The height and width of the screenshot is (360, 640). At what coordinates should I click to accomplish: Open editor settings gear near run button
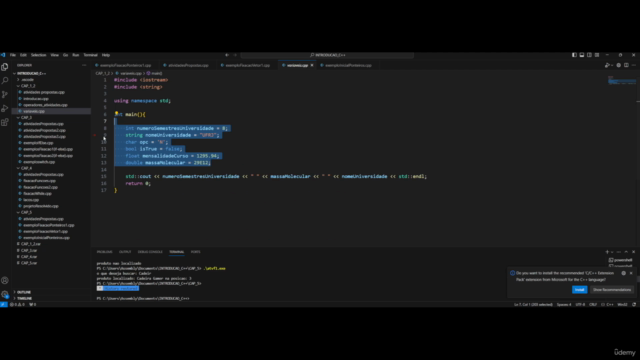[619, 65]
